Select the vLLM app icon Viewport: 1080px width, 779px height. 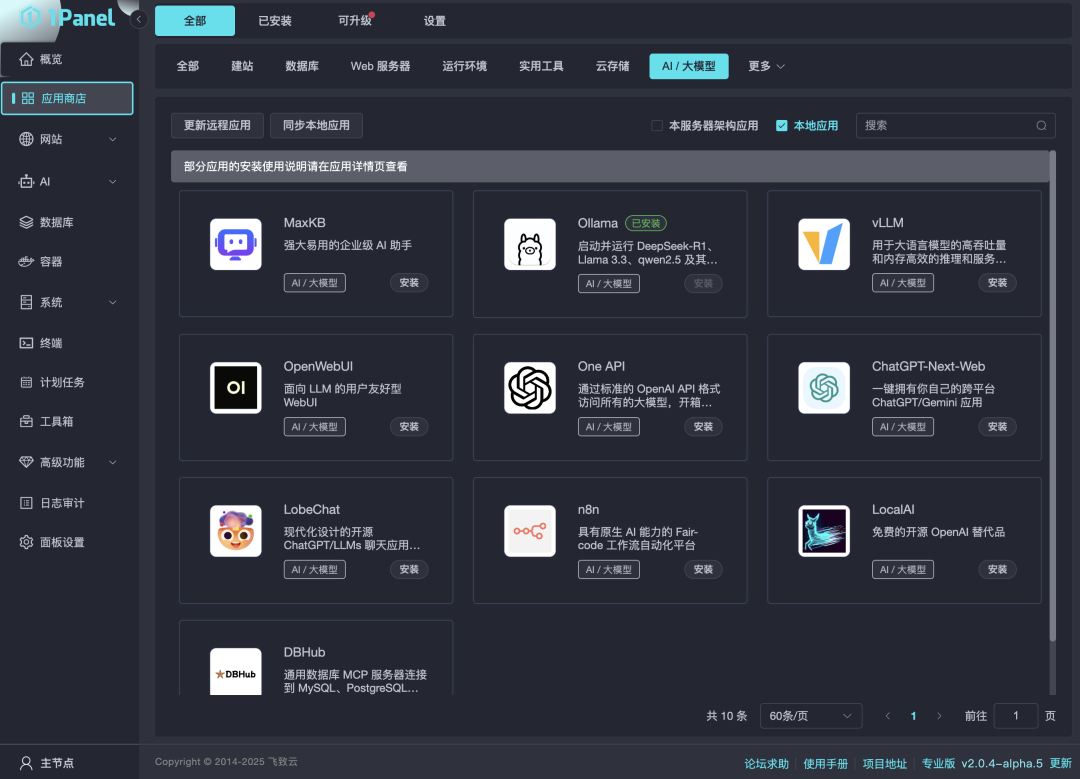pyautogui.click(x=823, y=243)
